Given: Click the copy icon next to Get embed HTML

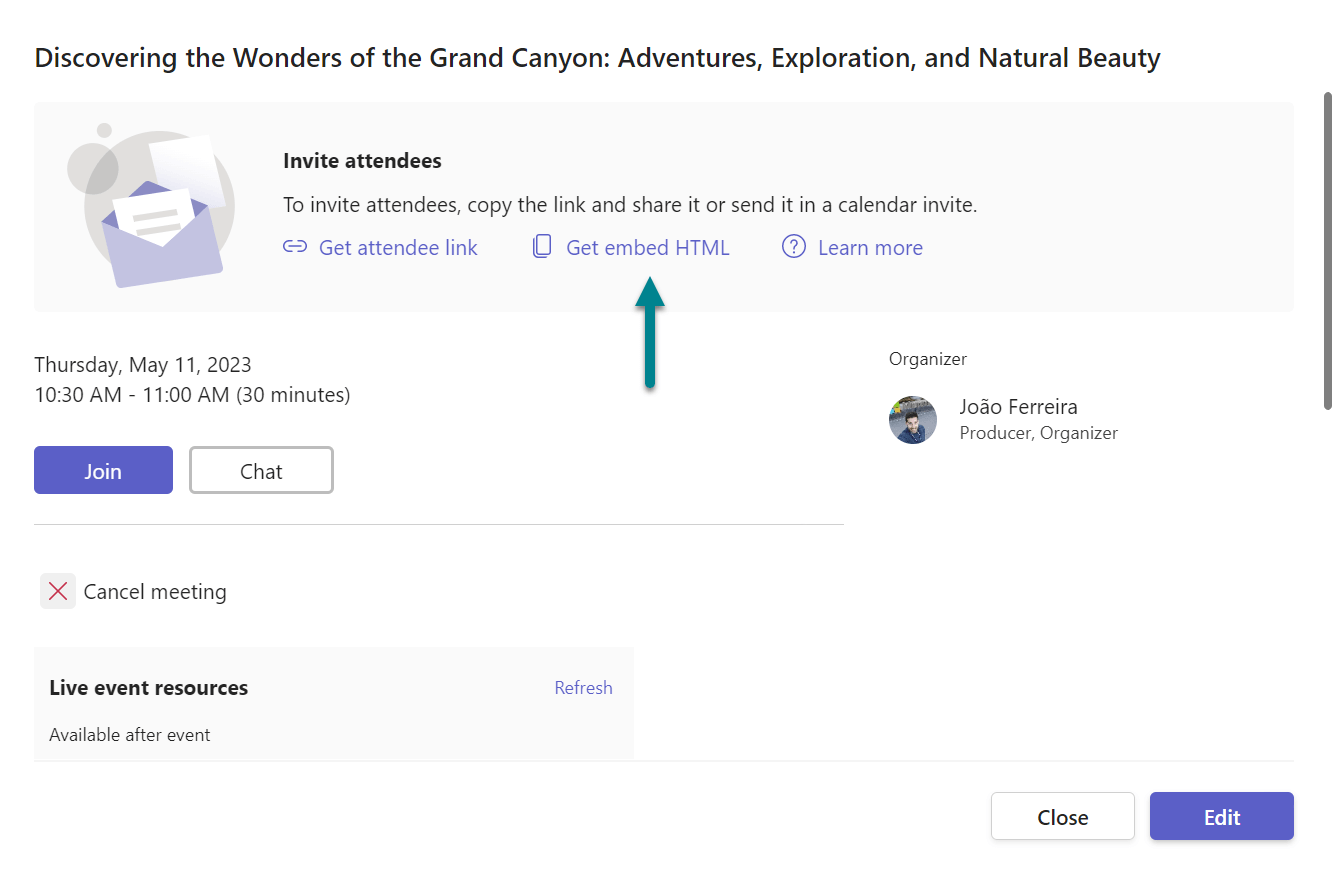Looking at the screenshot, I should coord(541,245).
